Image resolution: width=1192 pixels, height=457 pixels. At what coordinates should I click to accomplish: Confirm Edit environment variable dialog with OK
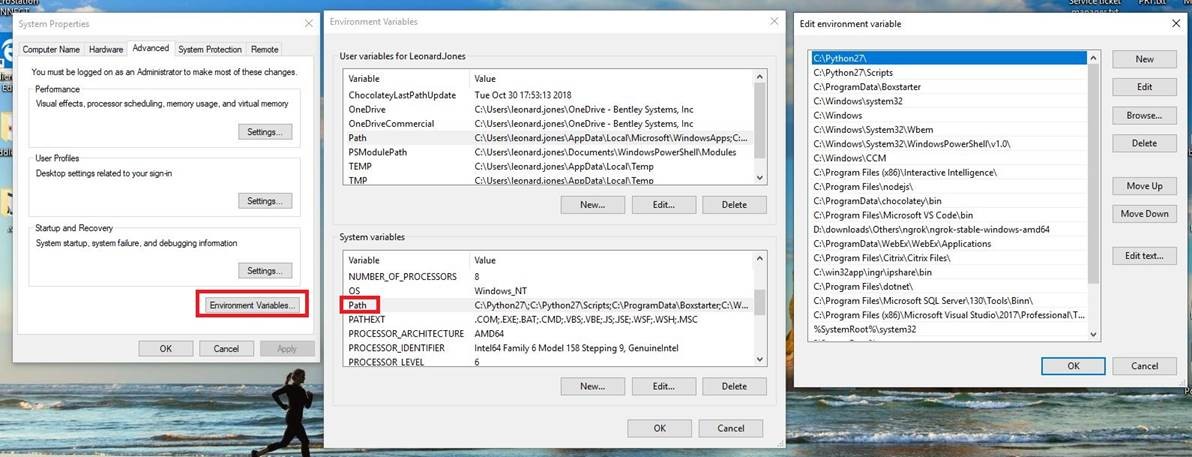pos(1073,366)
